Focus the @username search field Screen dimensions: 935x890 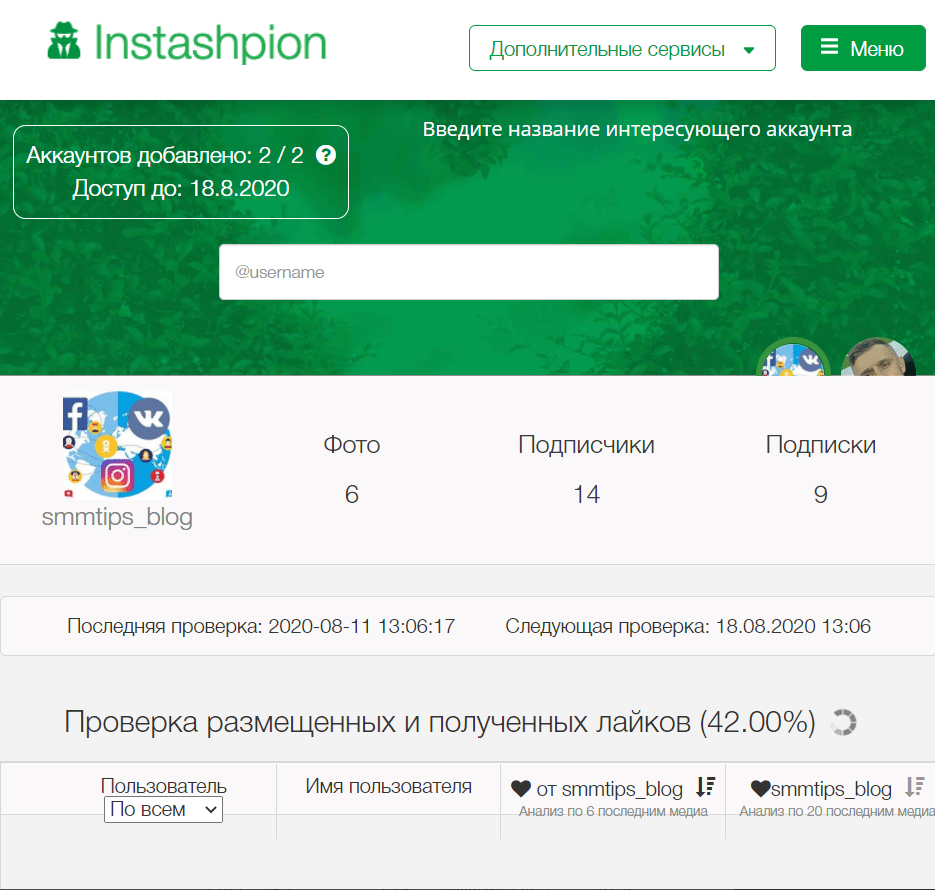pyautogui.click(x=468, y=272)
